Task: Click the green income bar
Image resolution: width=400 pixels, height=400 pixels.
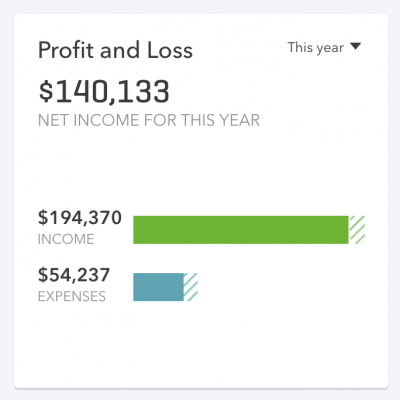Action: 241,230
